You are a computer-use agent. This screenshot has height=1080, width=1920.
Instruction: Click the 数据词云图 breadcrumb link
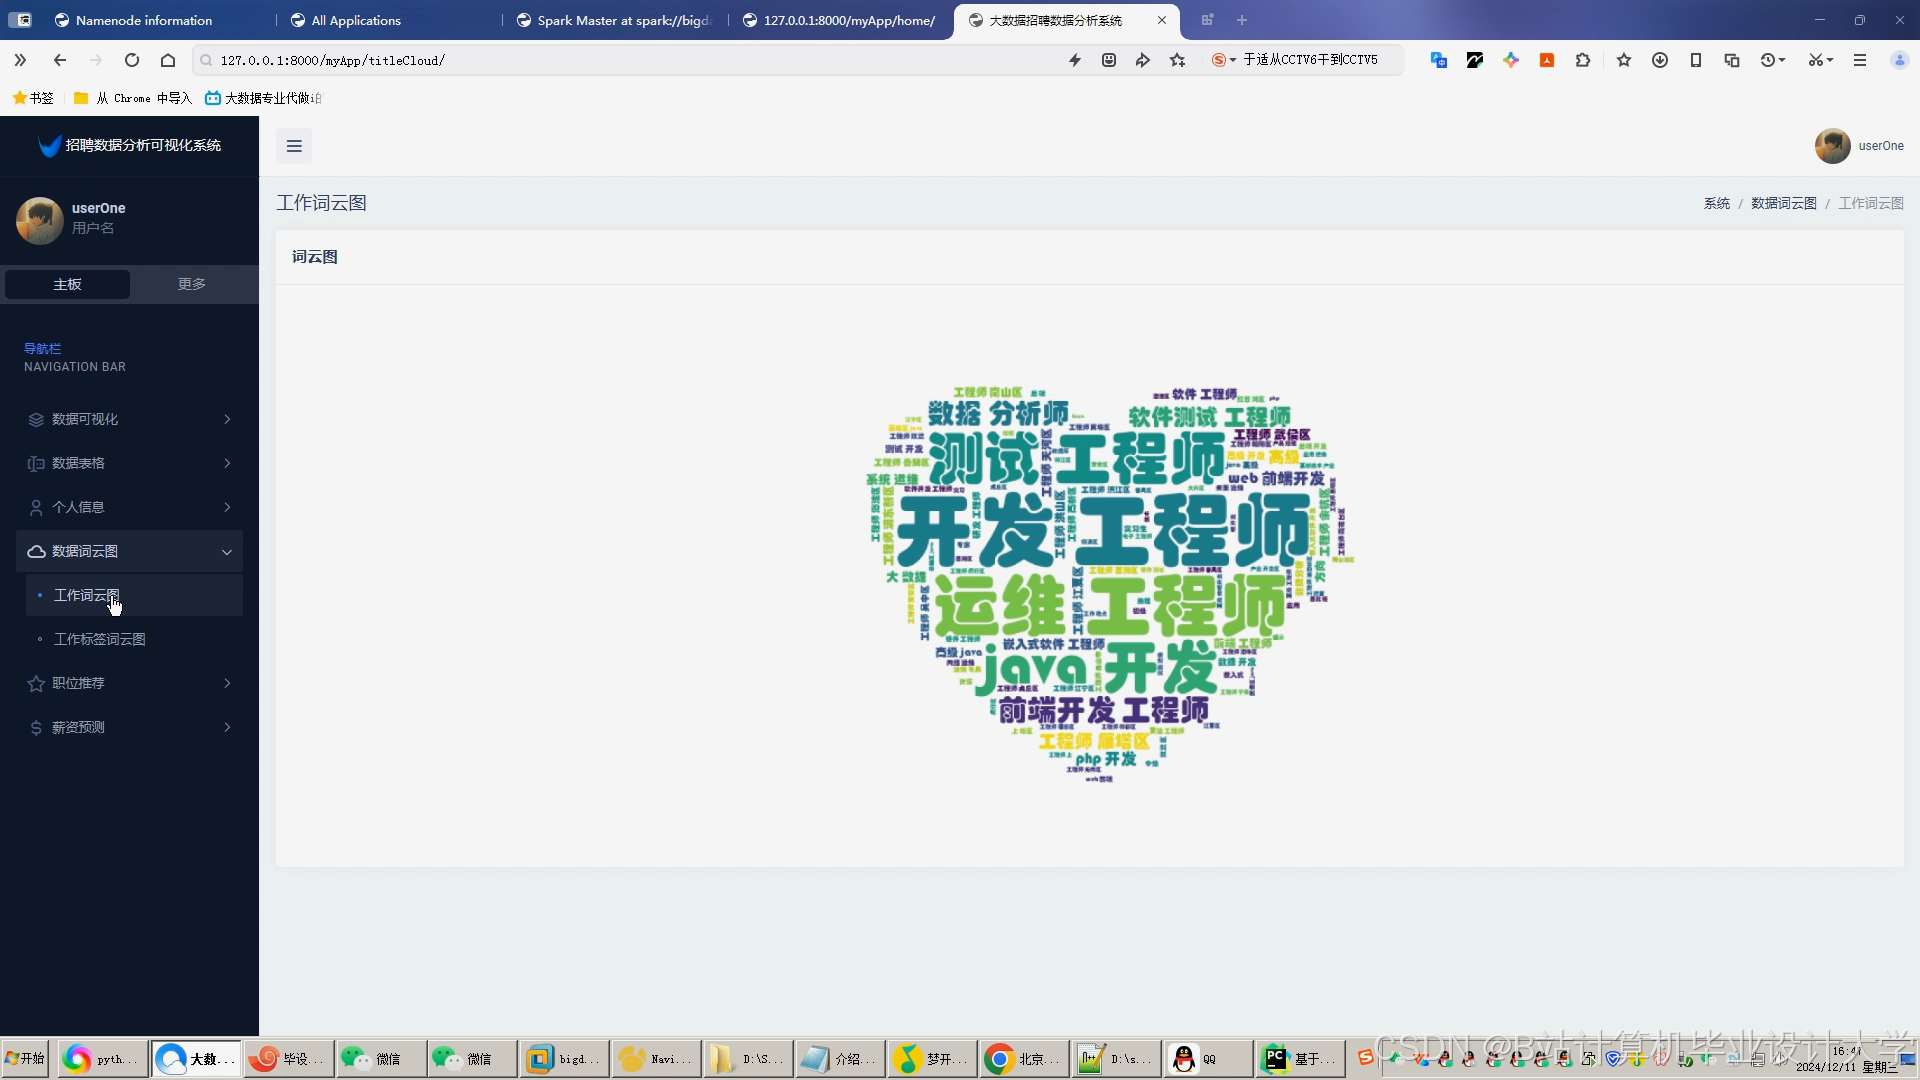(1783, 203)
